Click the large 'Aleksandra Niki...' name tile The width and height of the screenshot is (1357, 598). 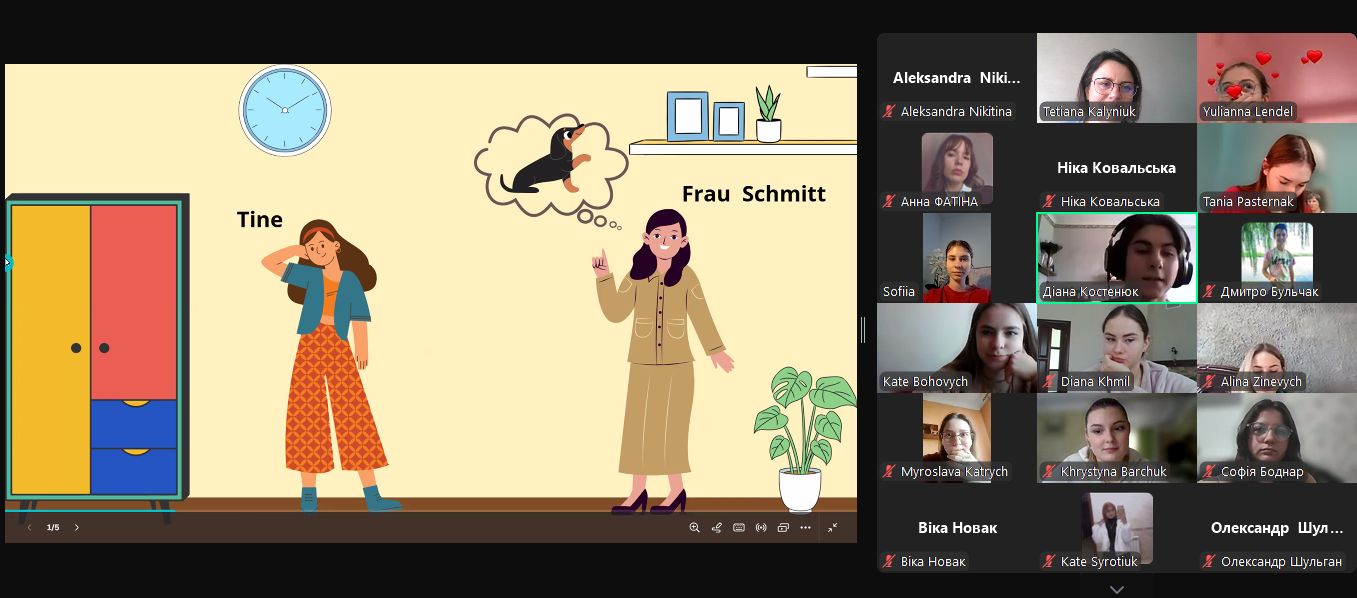pyautogui.click(x=957, y=78)
